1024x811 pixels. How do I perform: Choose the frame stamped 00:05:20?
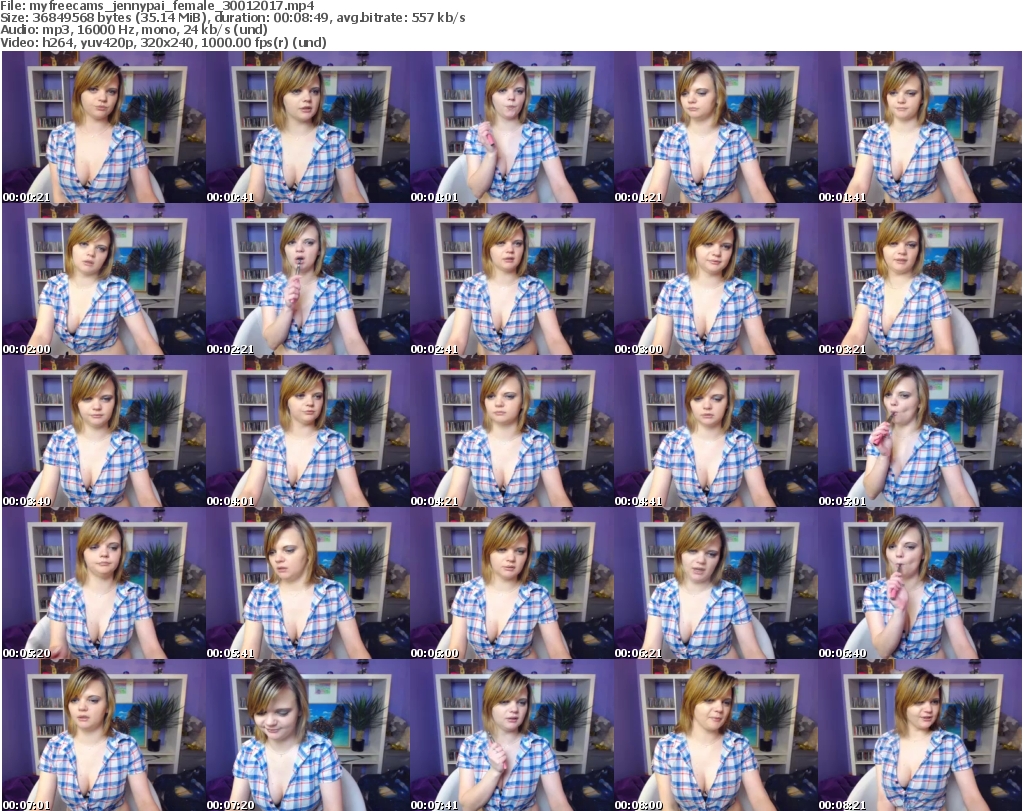104,583
